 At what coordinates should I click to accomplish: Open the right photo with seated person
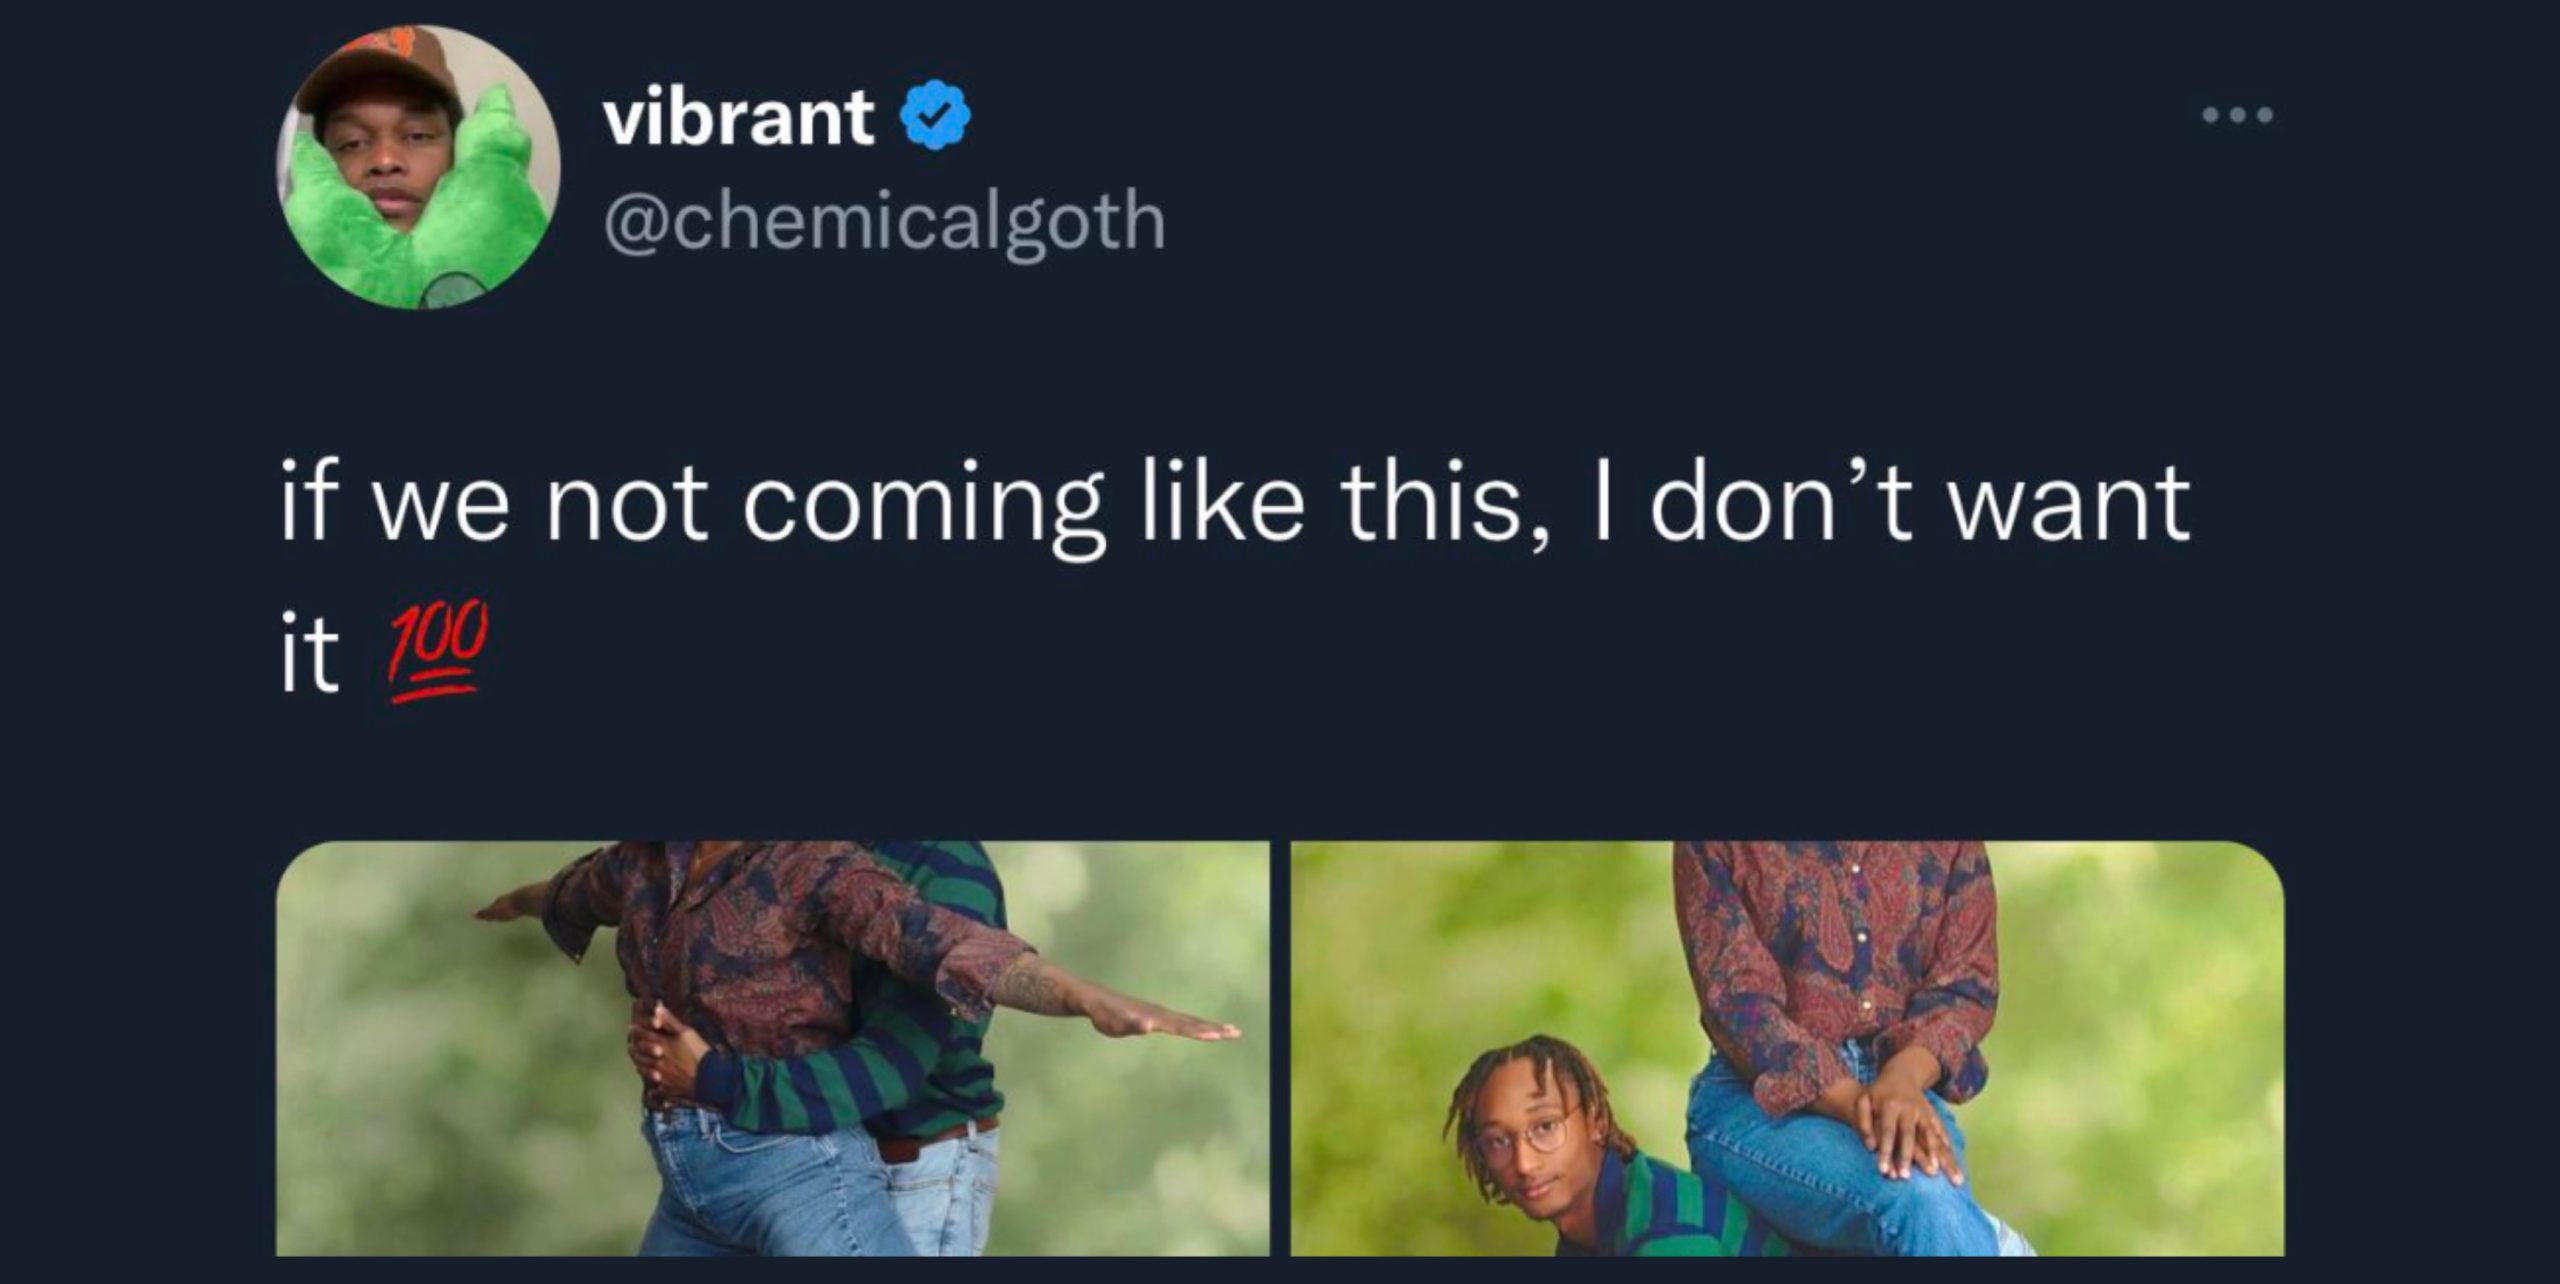(x=1787, y=1048)
